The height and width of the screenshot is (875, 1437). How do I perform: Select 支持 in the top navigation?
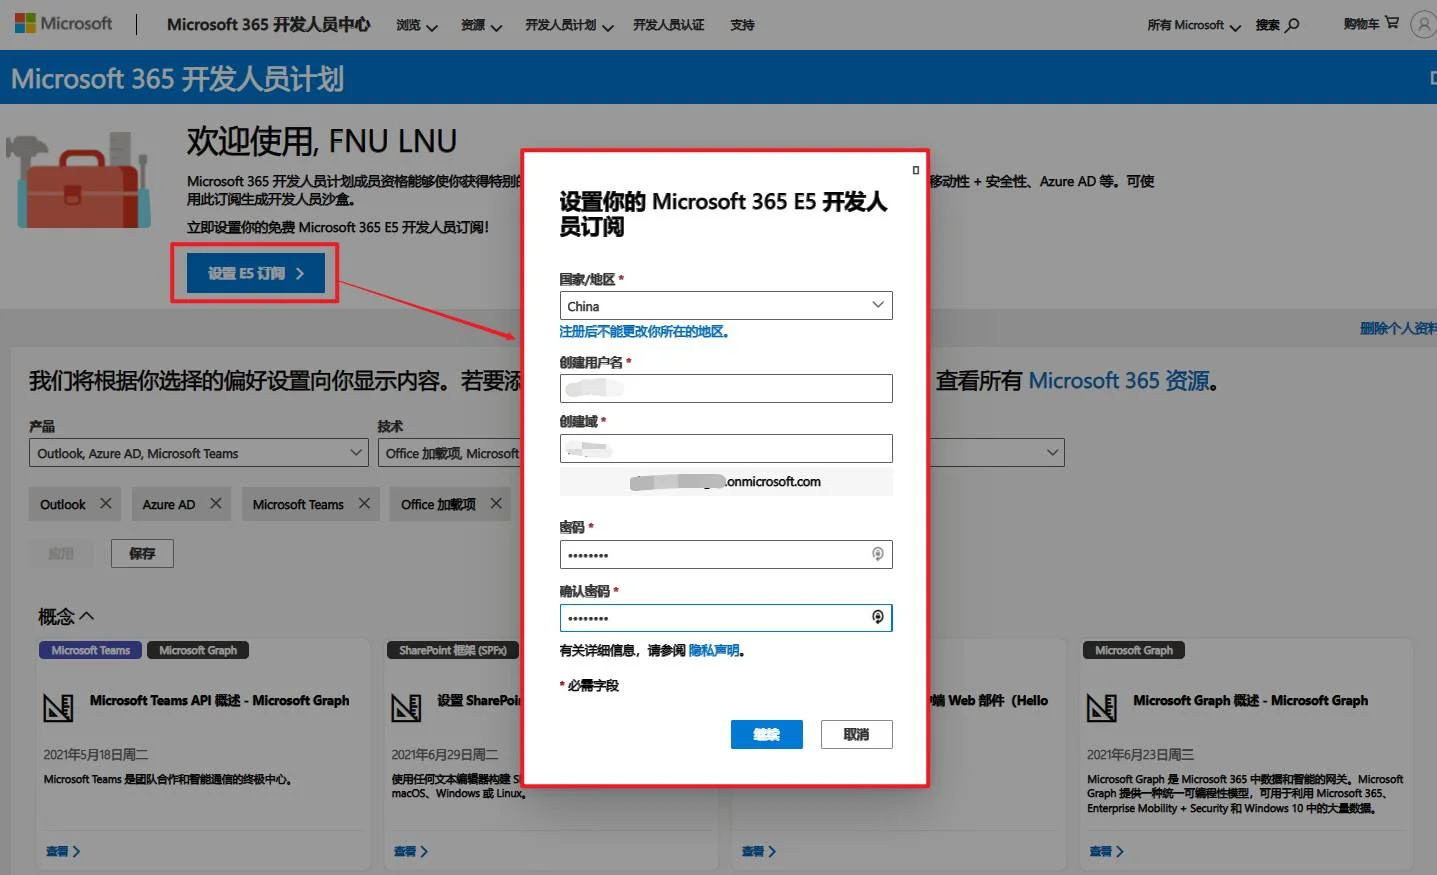click(x=741, y=24)
